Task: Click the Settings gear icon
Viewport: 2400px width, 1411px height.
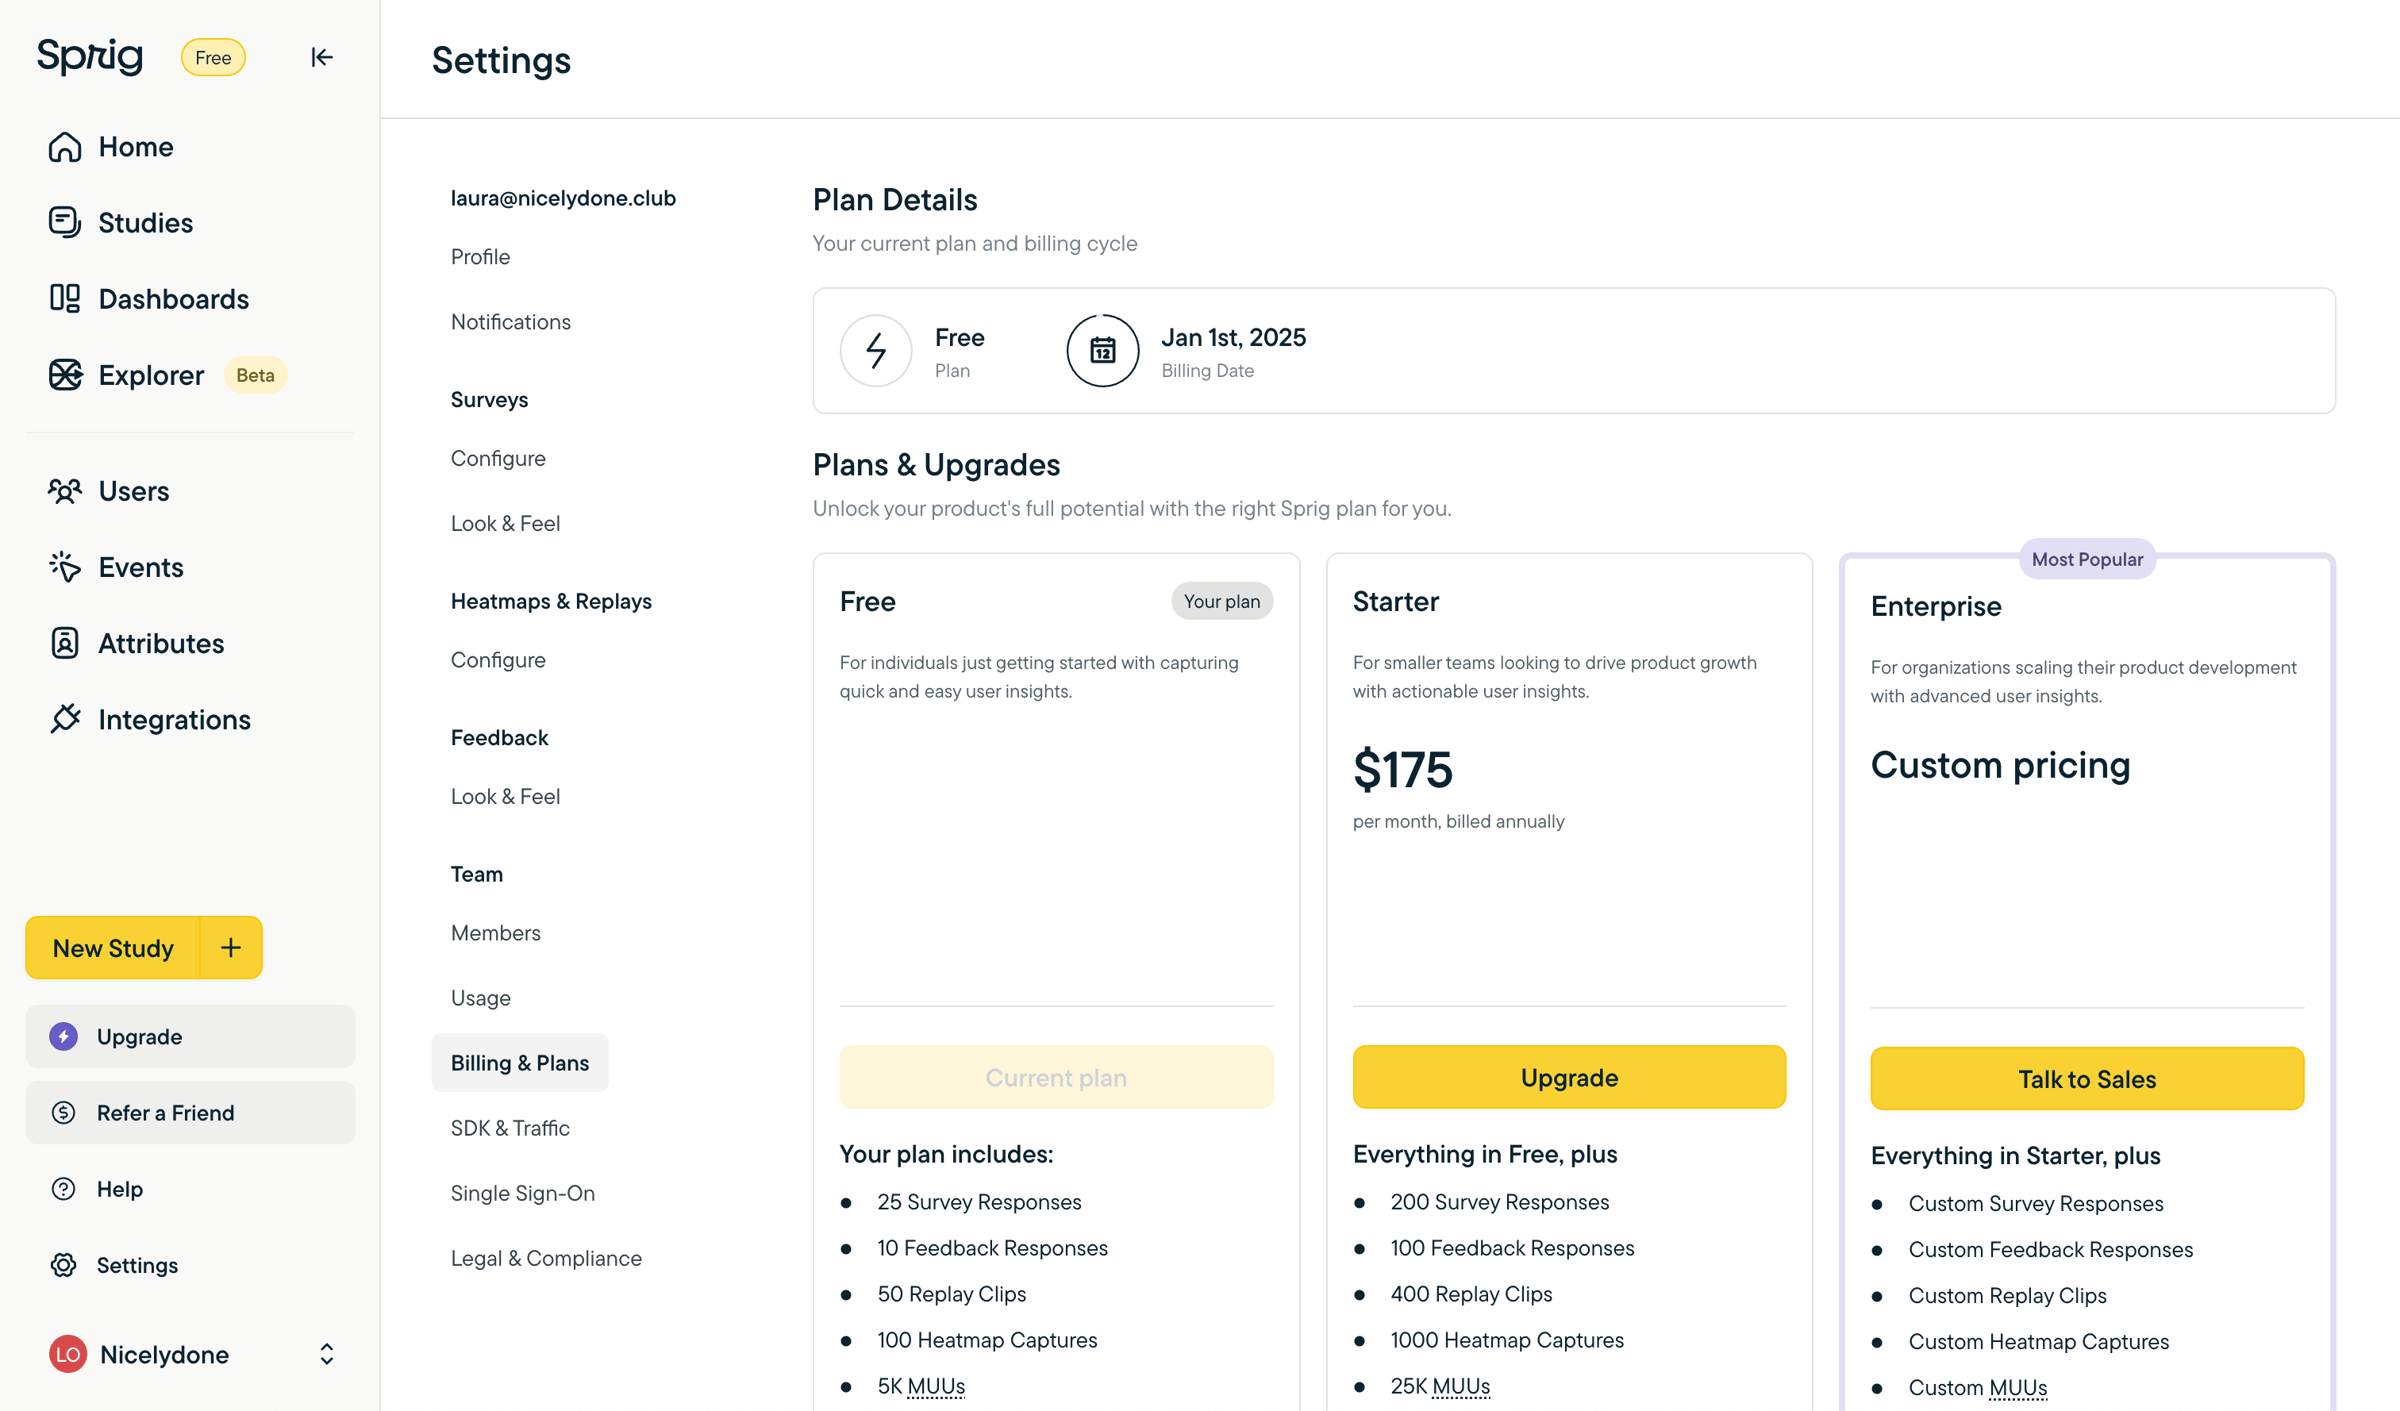Action: click(63, 1264)
